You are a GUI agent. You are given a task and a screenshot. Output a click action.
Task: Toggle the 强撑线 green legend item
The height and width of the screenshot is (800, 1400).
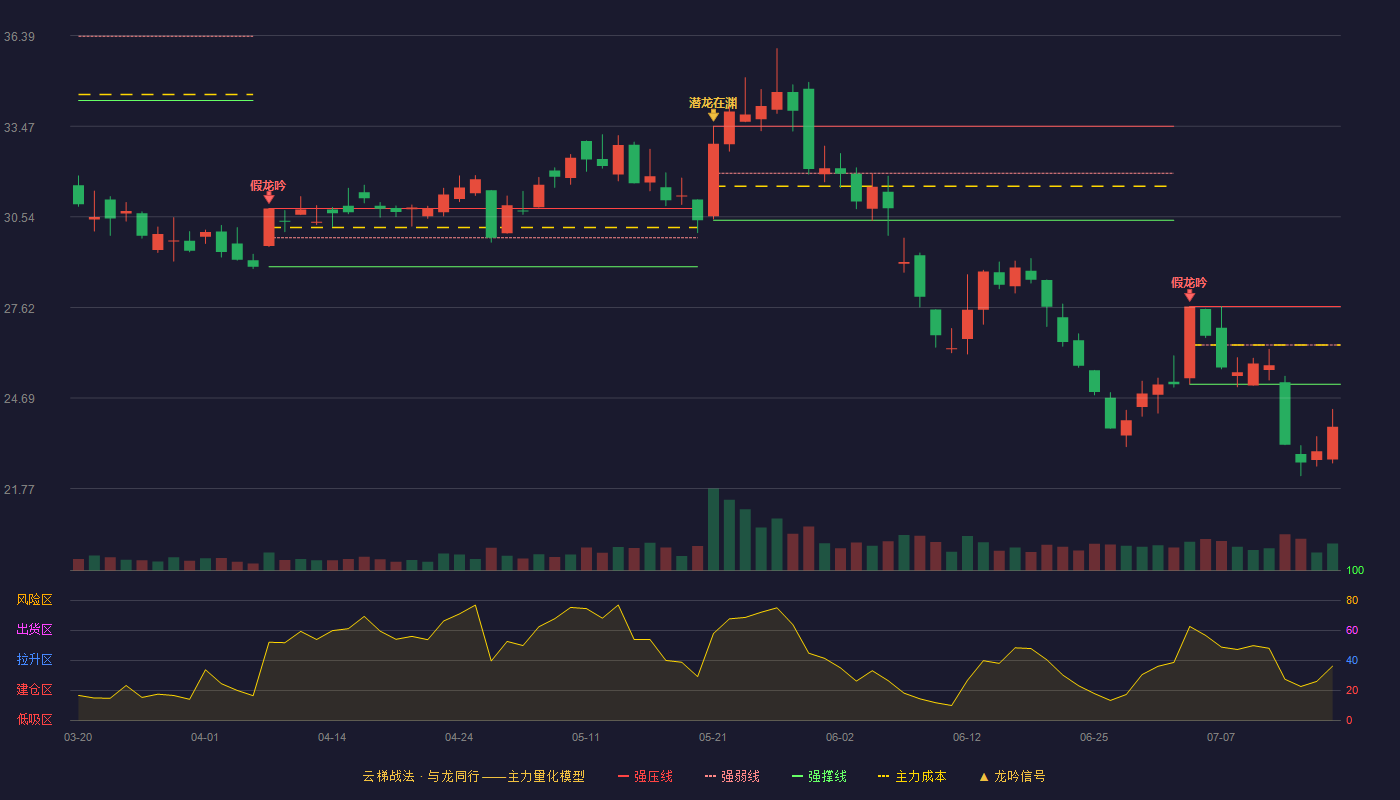coord(819,776)
